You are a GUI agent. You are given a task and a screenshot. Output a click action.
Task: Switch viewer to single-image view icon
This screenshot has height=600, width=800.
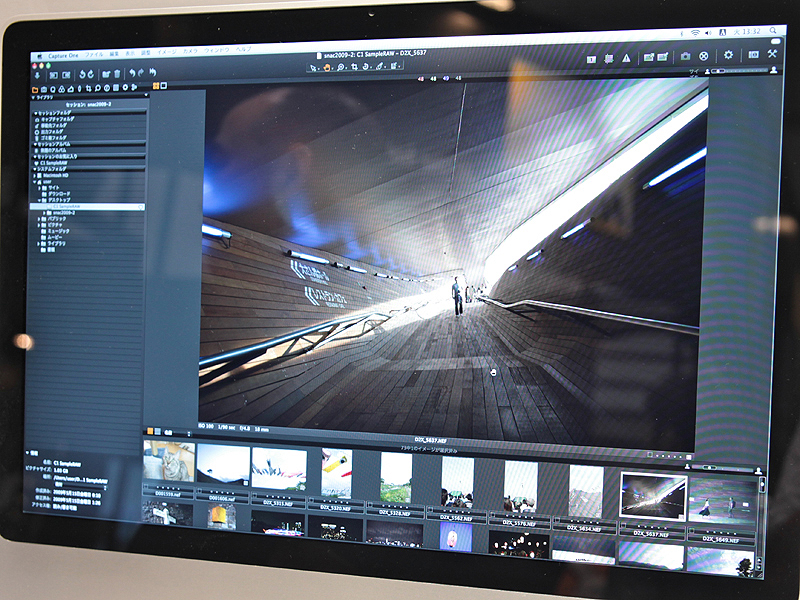tap(163, 85)
